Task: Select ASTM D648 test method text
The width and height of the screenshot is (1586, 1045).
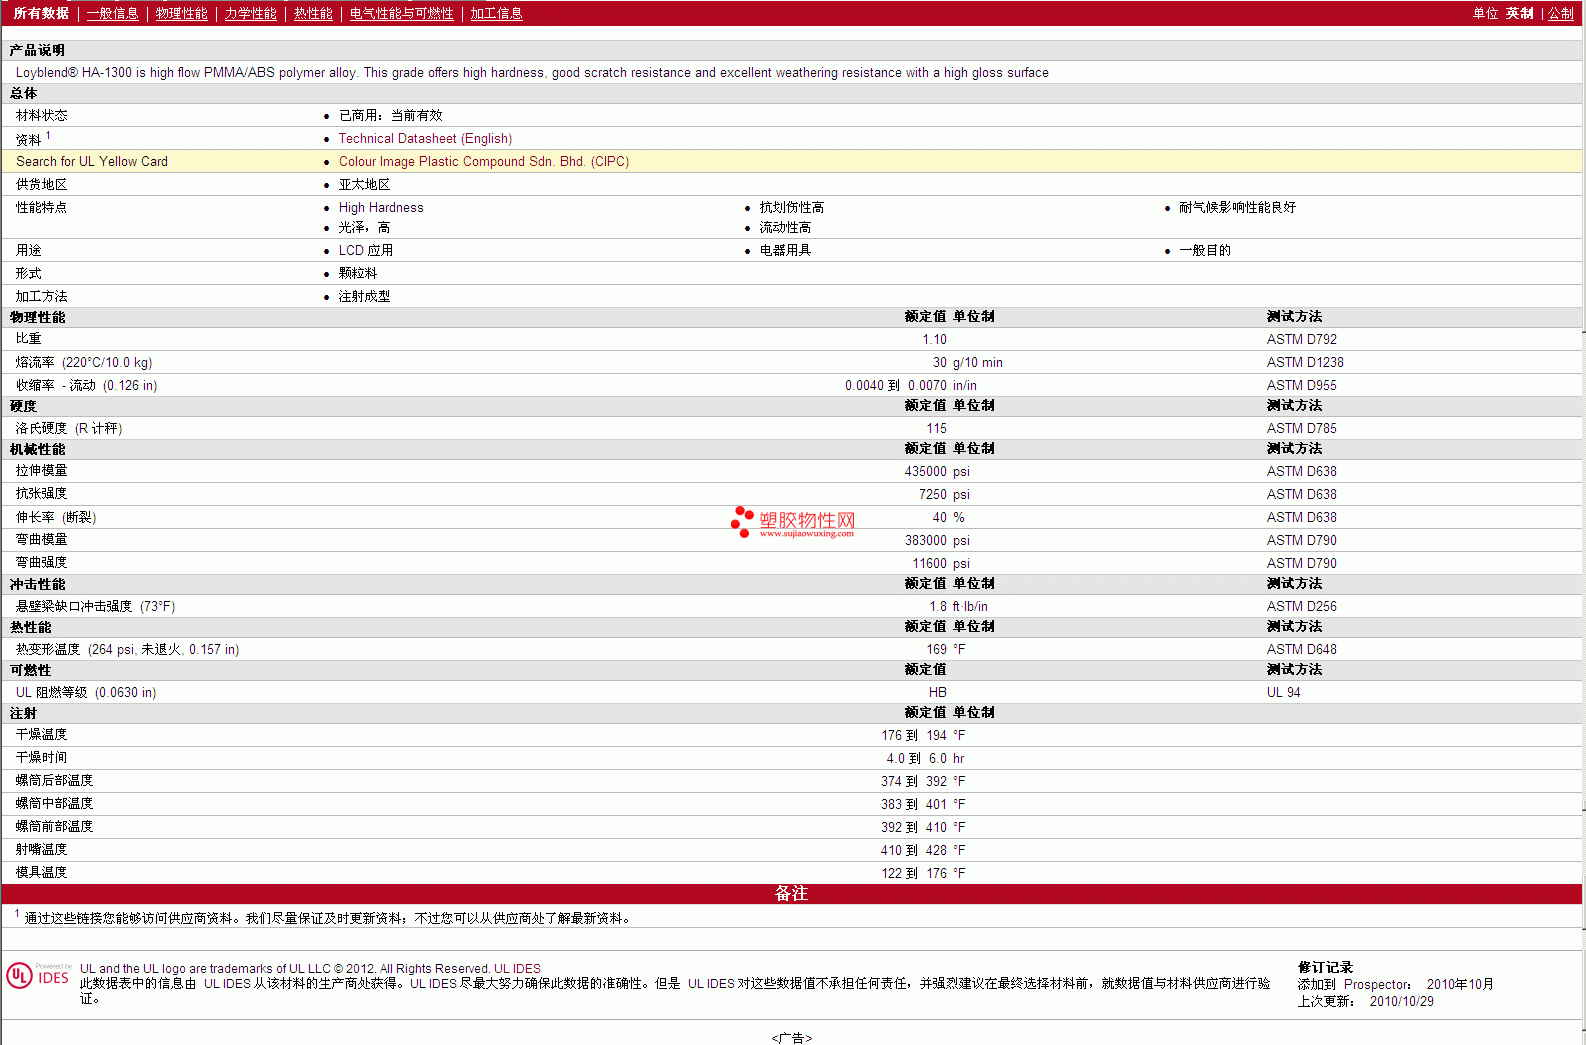Action: coord(1301,649)
